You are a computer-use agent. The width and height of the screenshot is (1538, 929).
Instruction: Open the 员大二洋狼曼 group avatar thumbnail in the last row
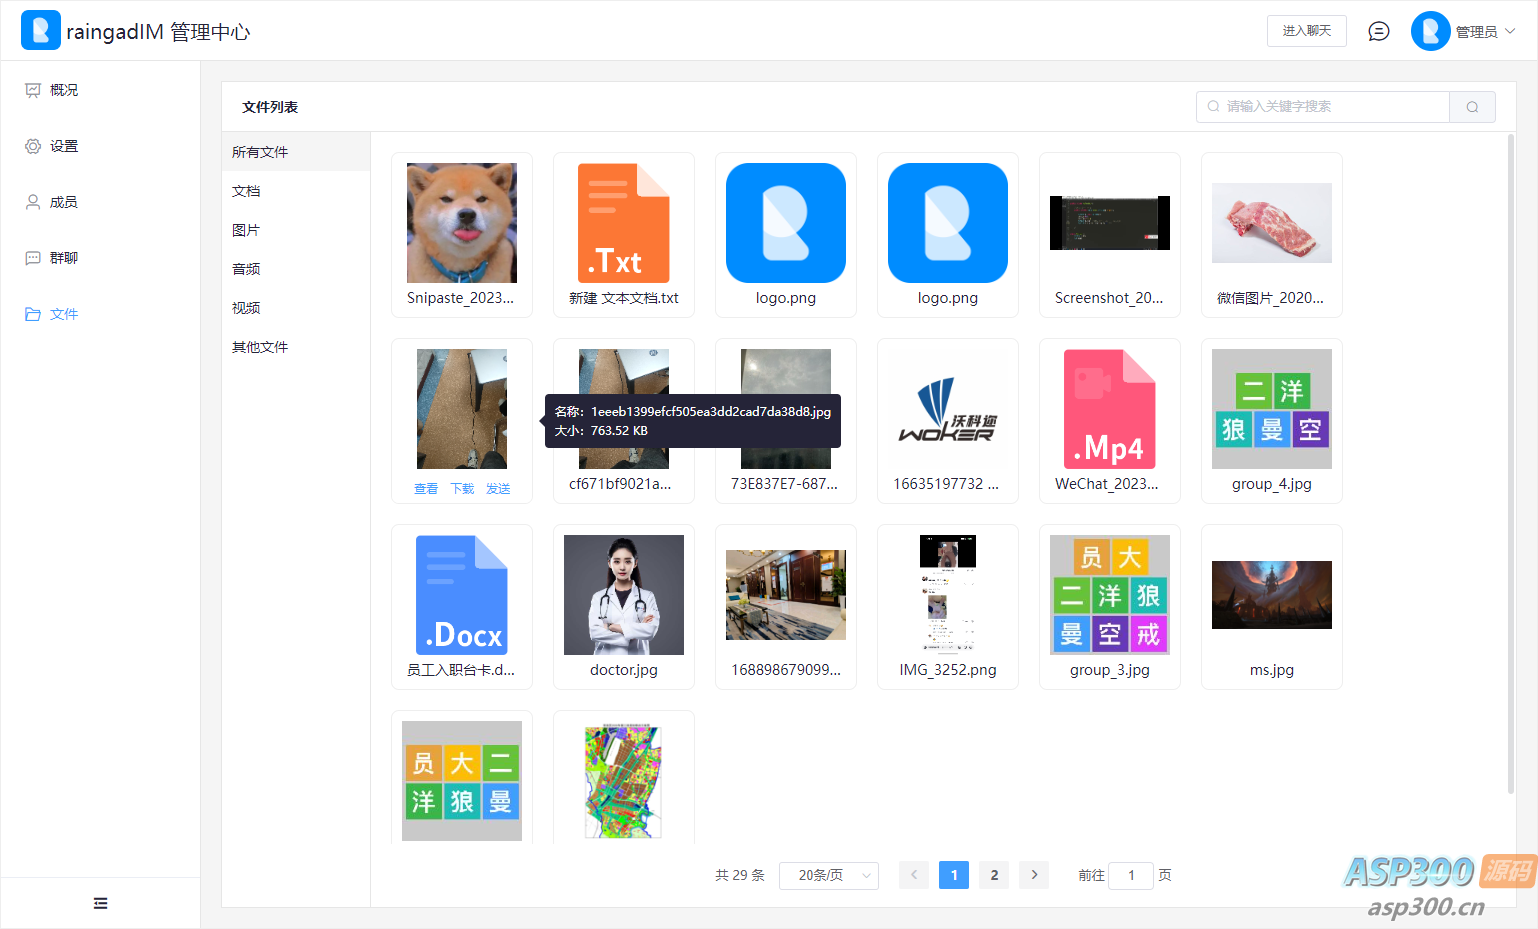[x=462, y=781]
